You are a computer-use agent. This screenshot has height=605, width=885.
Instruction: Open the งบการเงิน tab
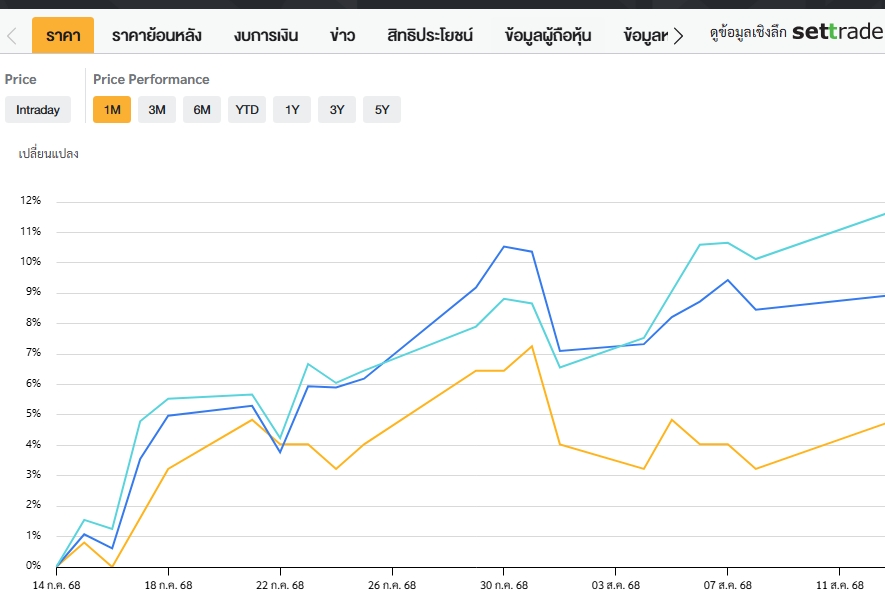click(266, 36)
